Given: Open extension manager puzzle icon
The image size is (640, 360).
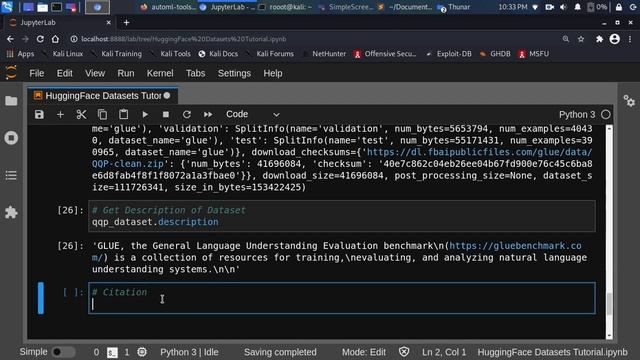Looking at the screenshot, I should coord(11,212).
